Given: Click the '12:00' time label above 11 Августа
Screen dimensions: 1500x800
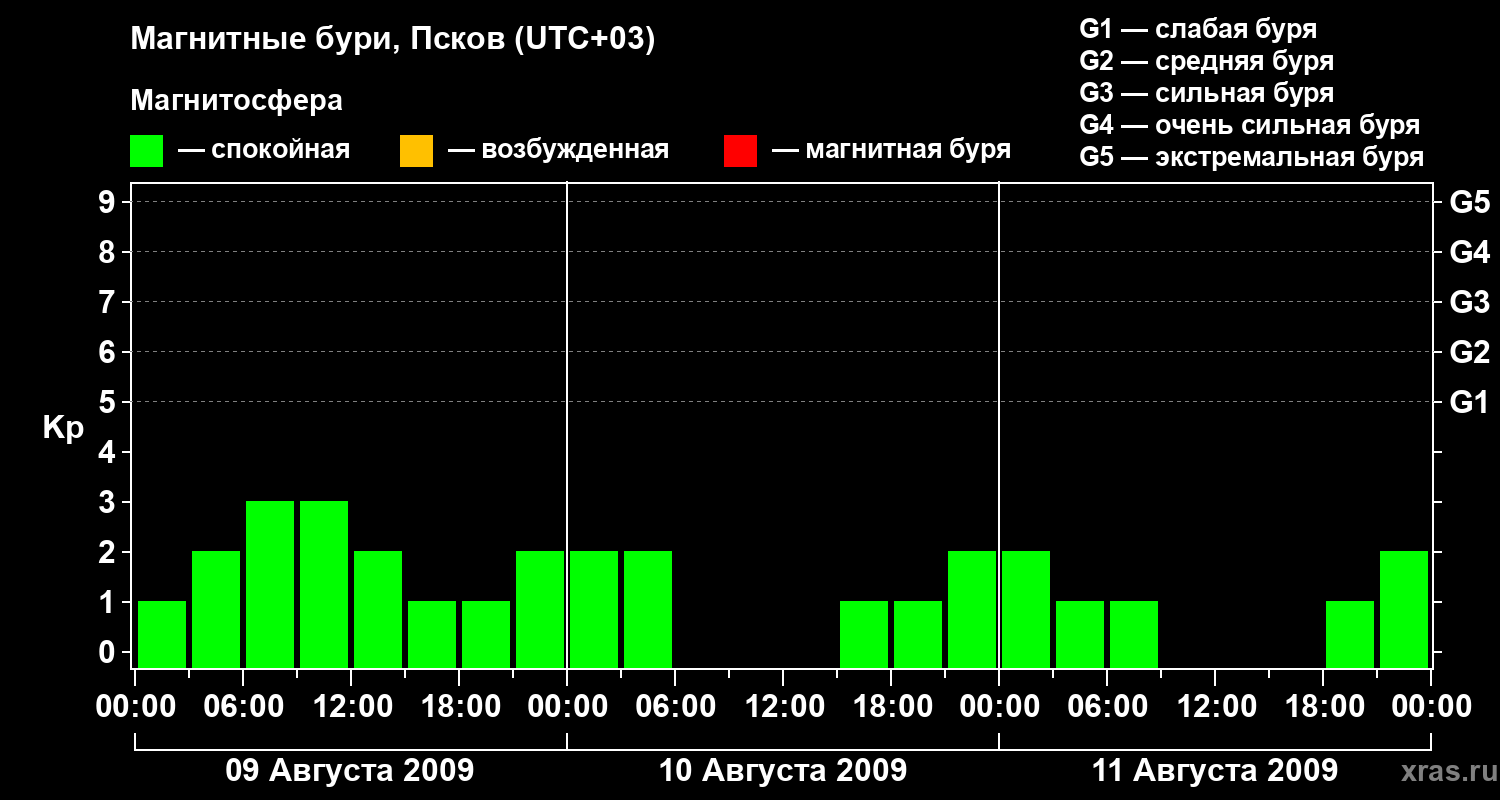Looking at the screenshot, I should (1215, 706).
